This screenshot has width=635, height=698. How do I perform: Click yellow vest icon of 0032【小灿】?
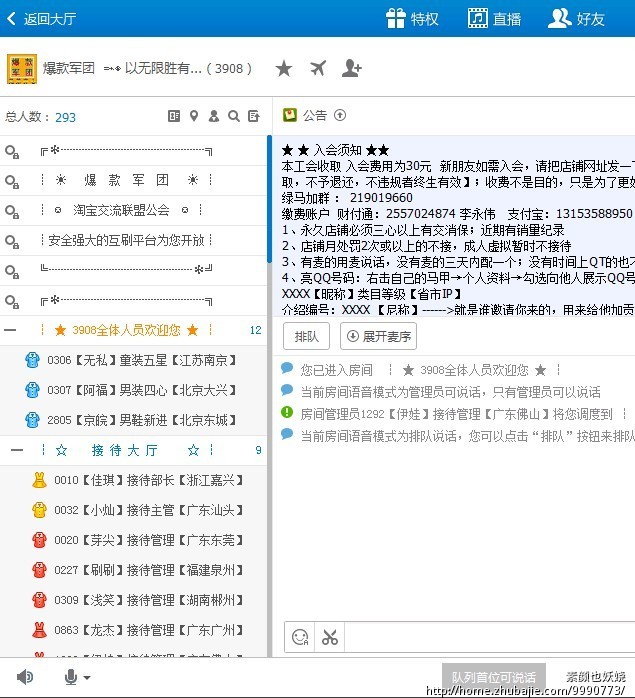(39, 510)
